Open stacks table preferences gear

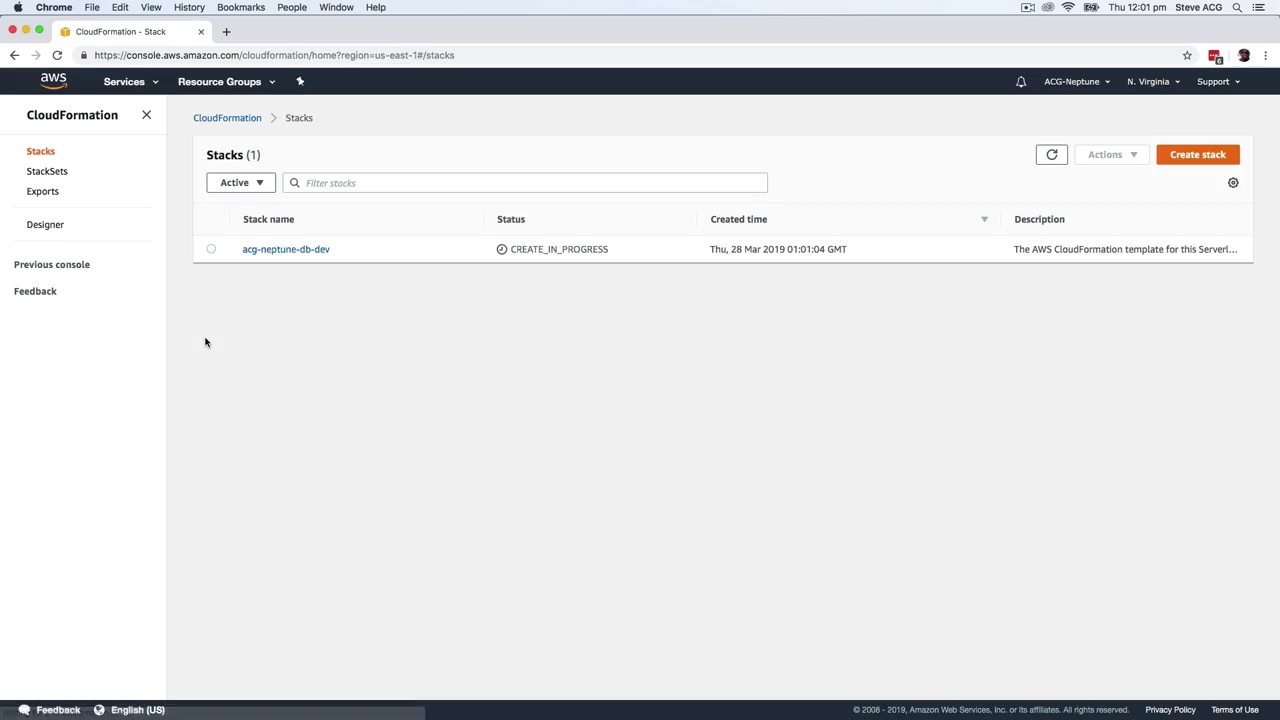tap(1233, 183)
